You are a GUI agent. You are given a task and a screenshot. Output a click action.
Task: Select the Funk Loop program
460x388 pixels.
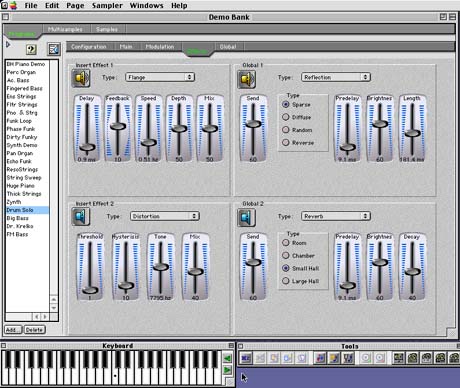27,121
